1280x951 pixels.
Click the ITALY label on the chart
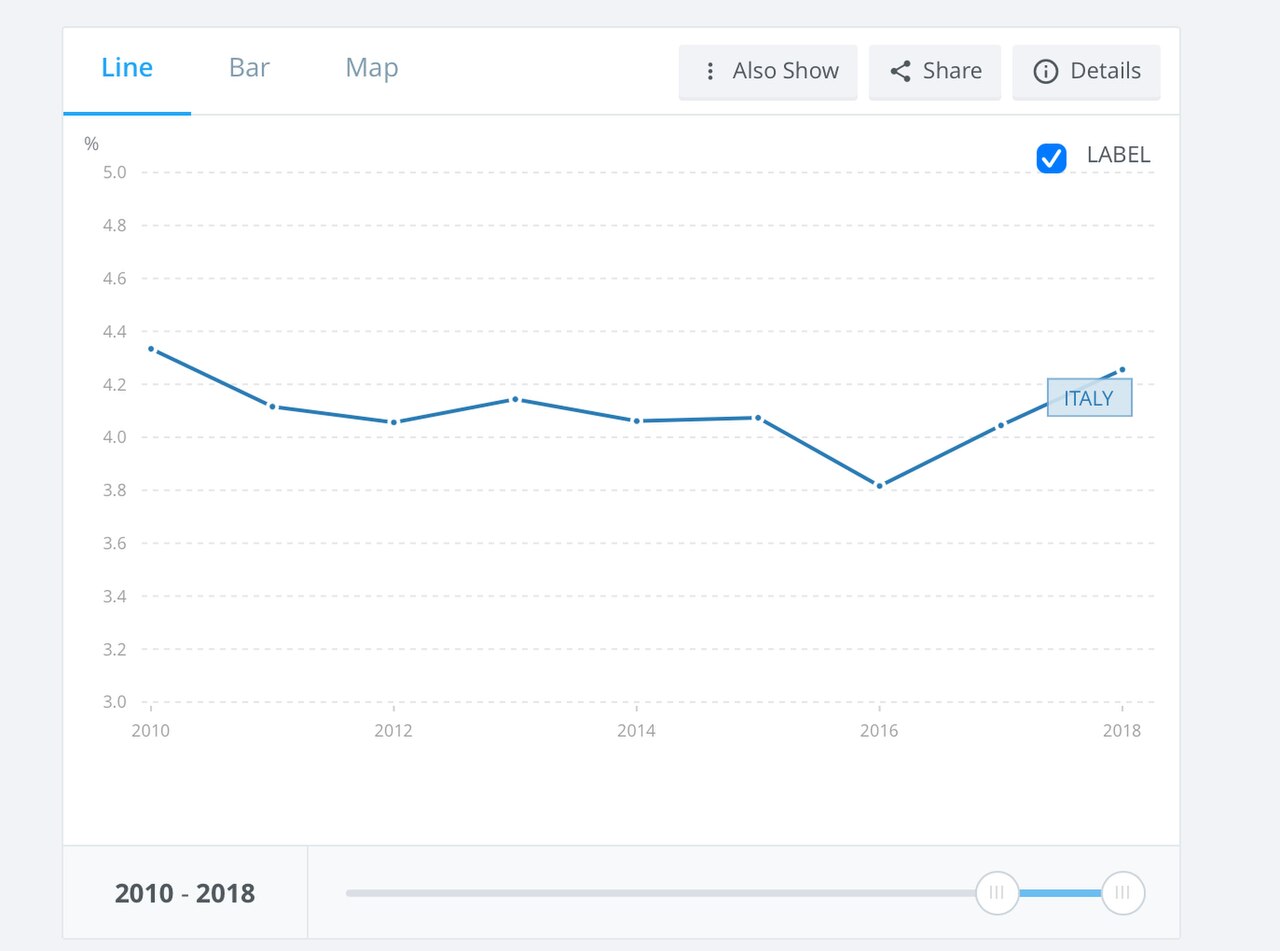[x=1089, y=398]
